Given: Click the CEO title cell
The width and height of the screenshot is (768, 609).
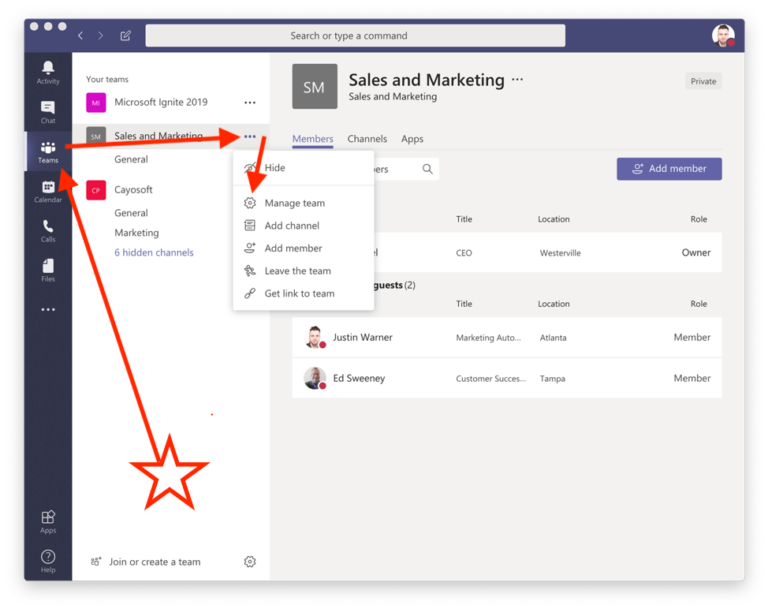Looking at the screenshot, I should coord(464,253).
